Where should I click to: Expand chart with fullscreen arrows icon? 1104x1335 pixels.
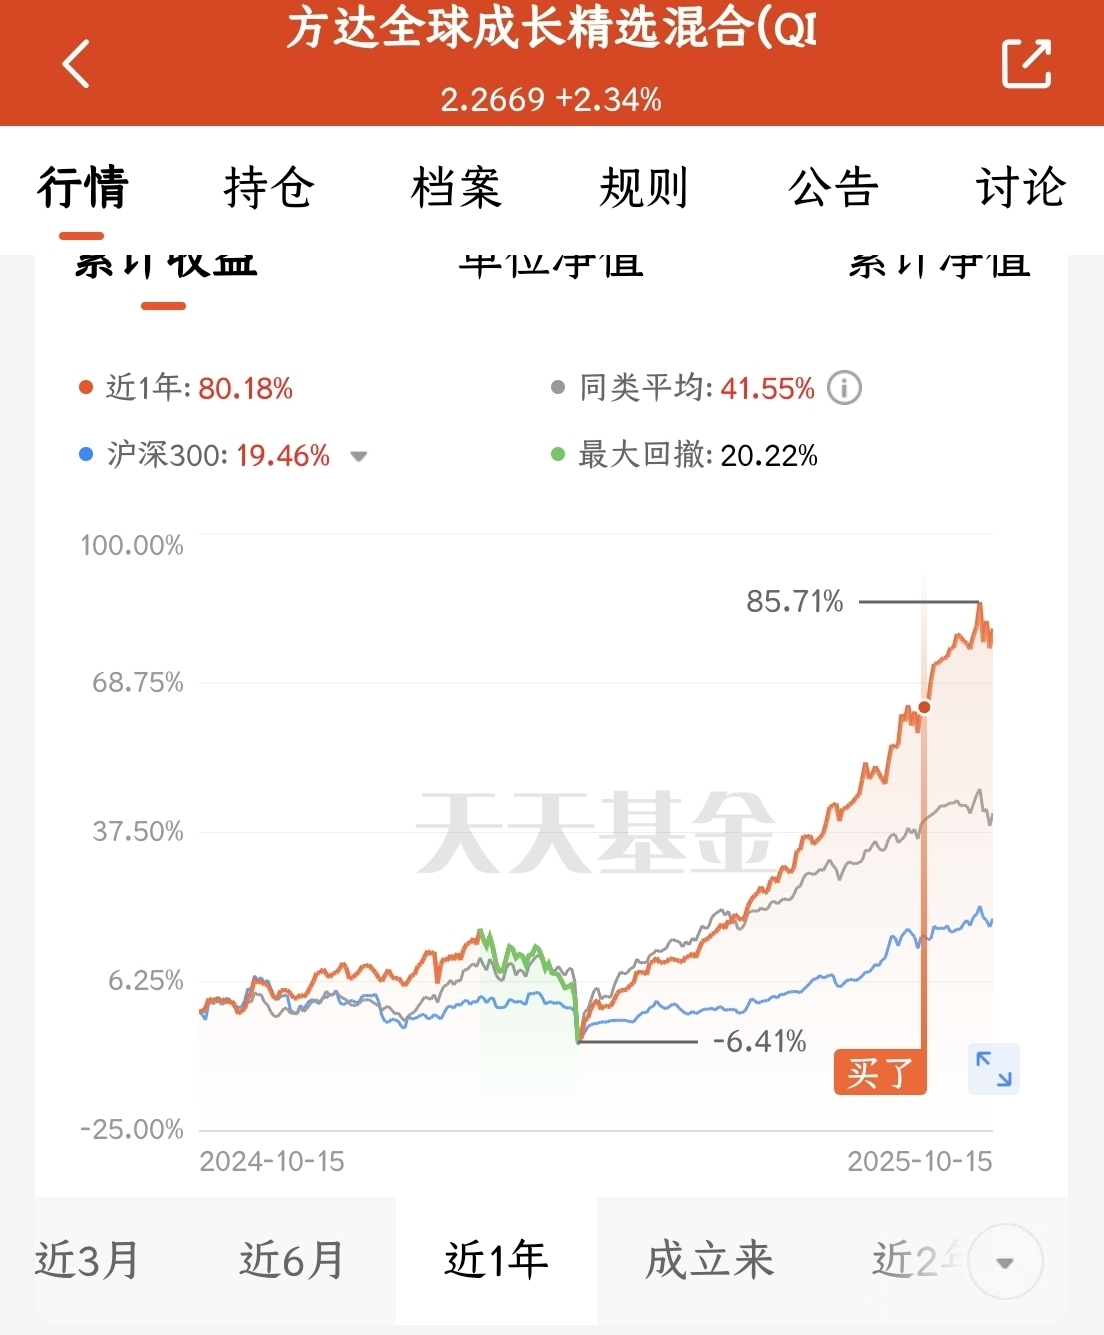[x=994, y=1068]
